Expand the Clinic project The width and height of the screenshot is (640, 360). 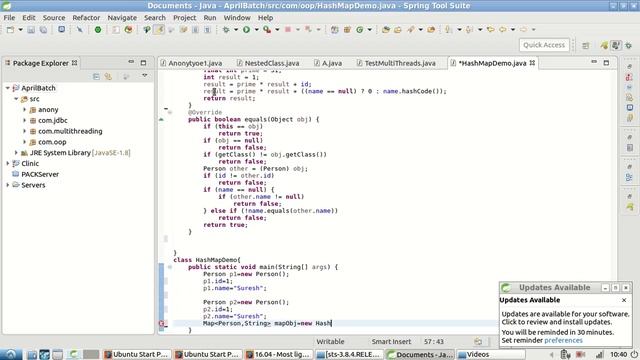[x=8, y=163]
